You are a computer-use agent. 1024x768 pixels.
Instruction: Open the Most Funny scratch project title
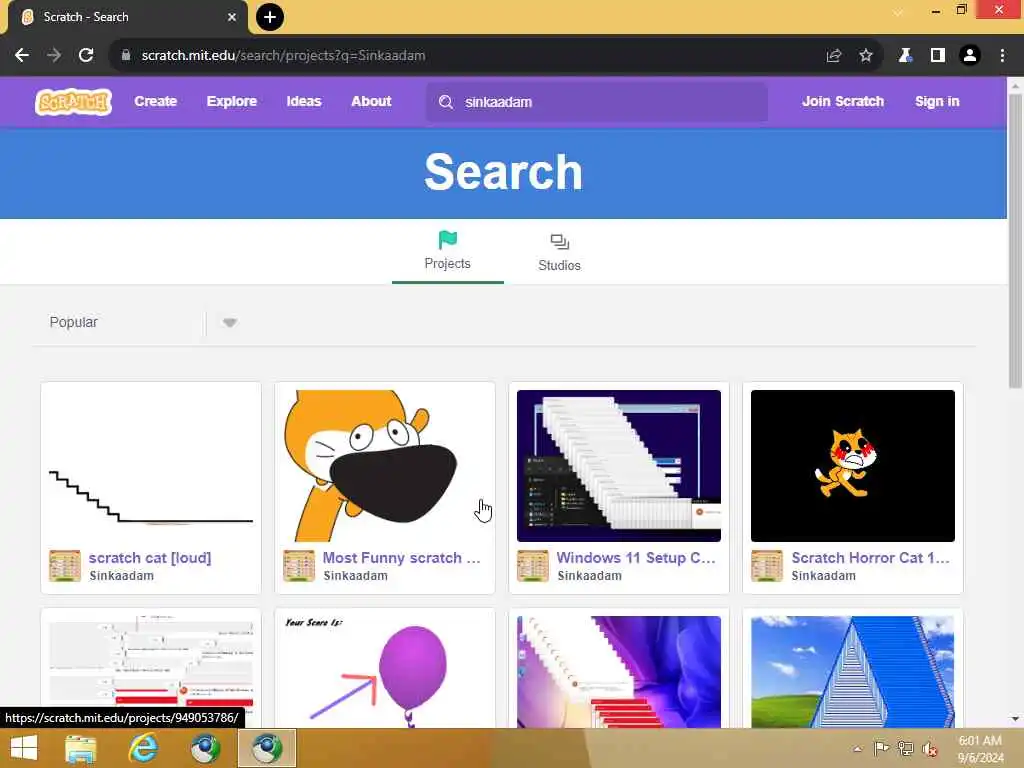[401, 558]
